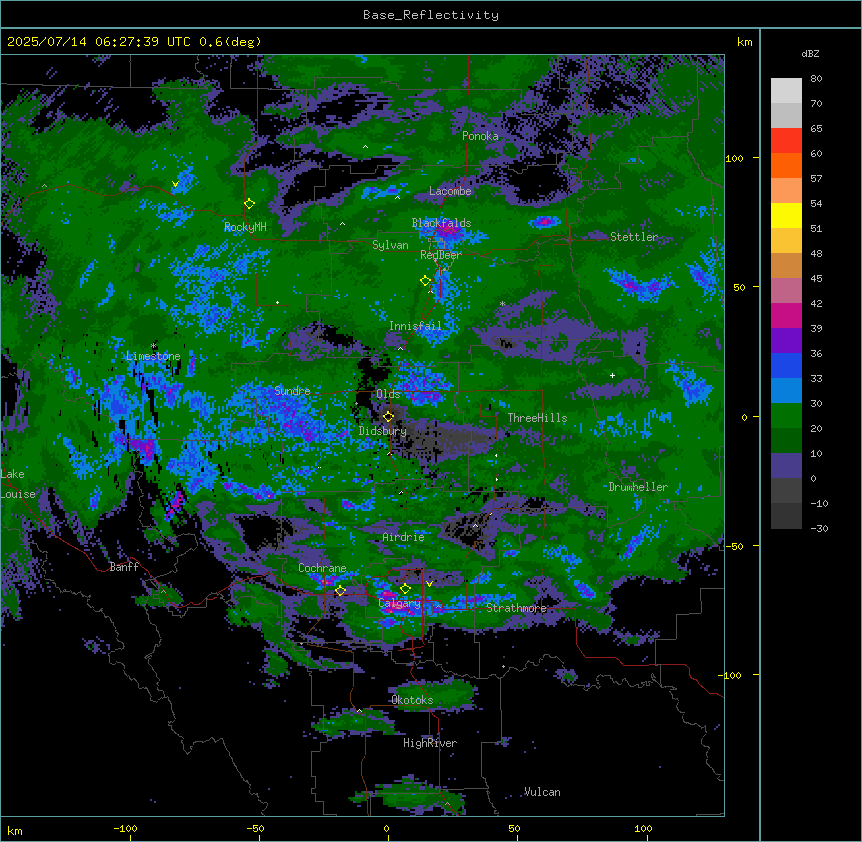Click the RedDeer city label
Image resolution: width=862 pixels, height=842 pixels.
point(441,255)
